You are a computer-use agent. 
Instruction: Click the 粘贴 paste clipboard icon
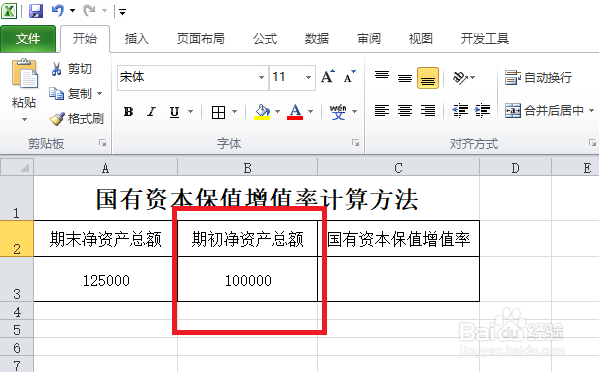click(24, 73)
